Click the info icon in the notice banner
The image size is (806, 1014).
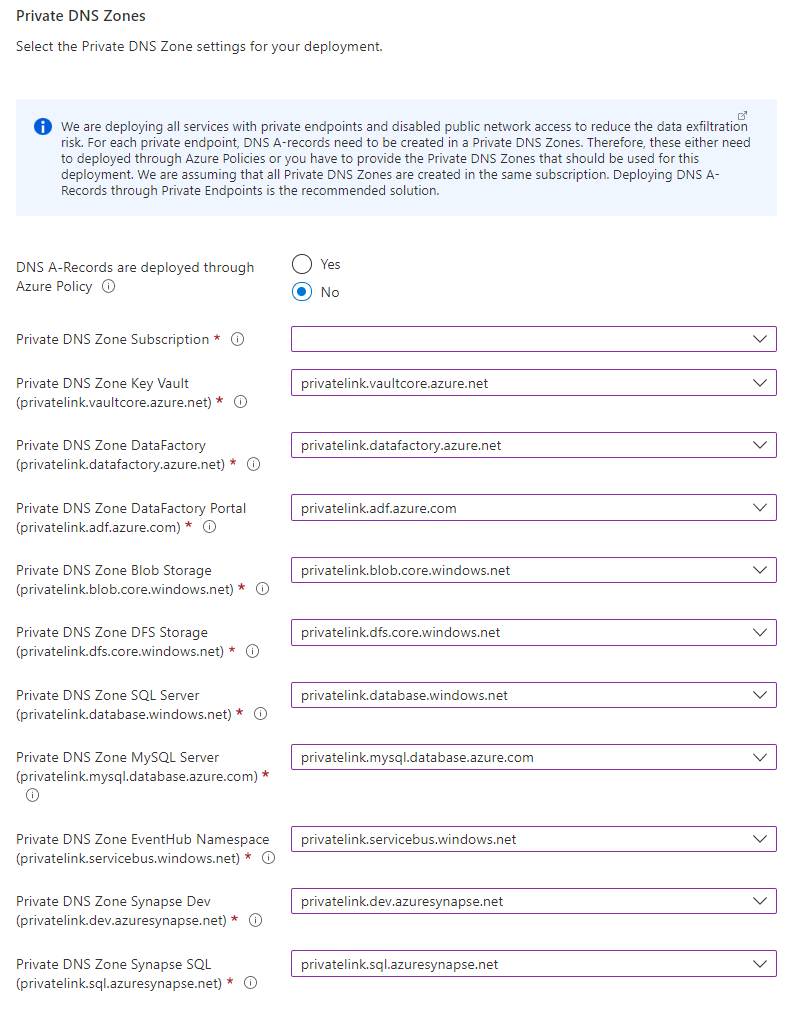(x=42, y=127)
